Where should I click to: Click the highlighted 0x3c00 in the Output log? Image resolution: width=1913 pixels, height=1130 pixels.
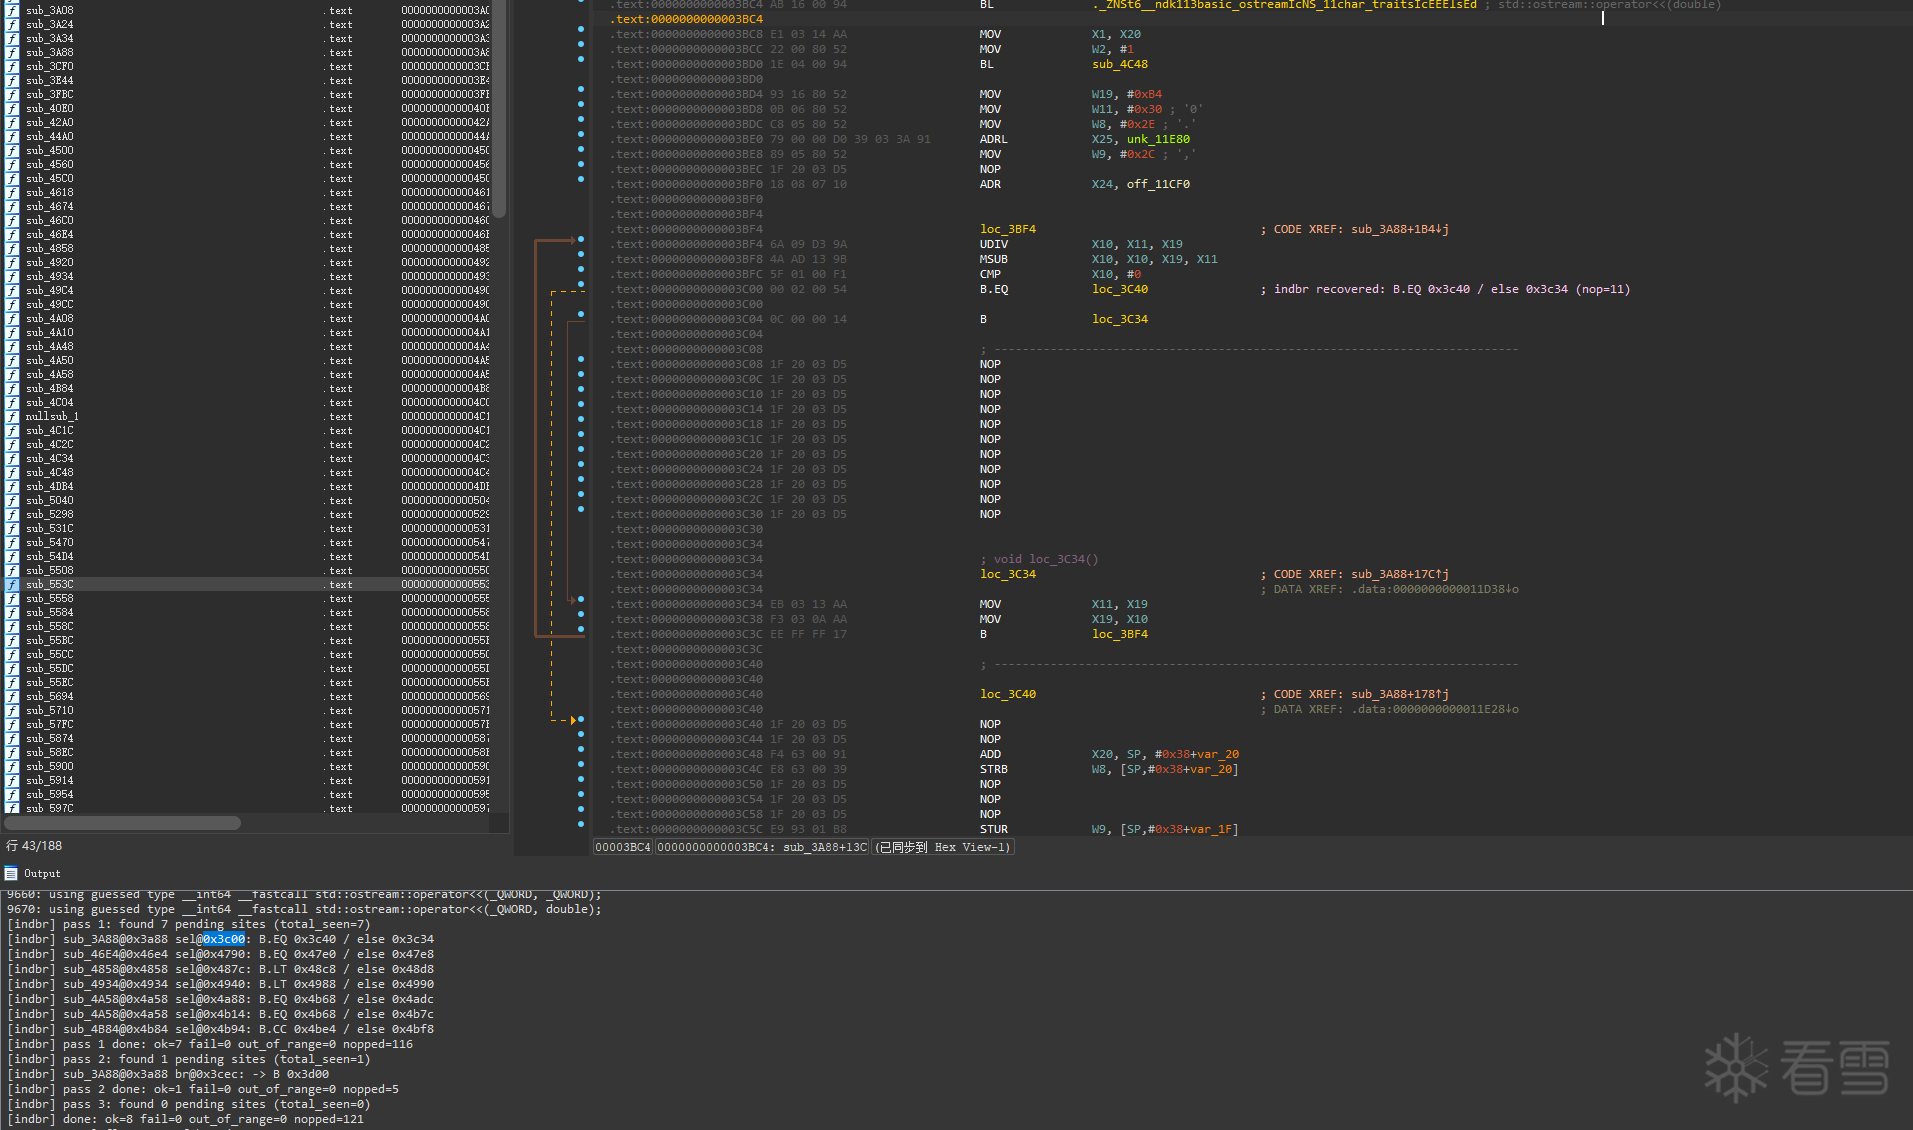[x=224, y=939]
